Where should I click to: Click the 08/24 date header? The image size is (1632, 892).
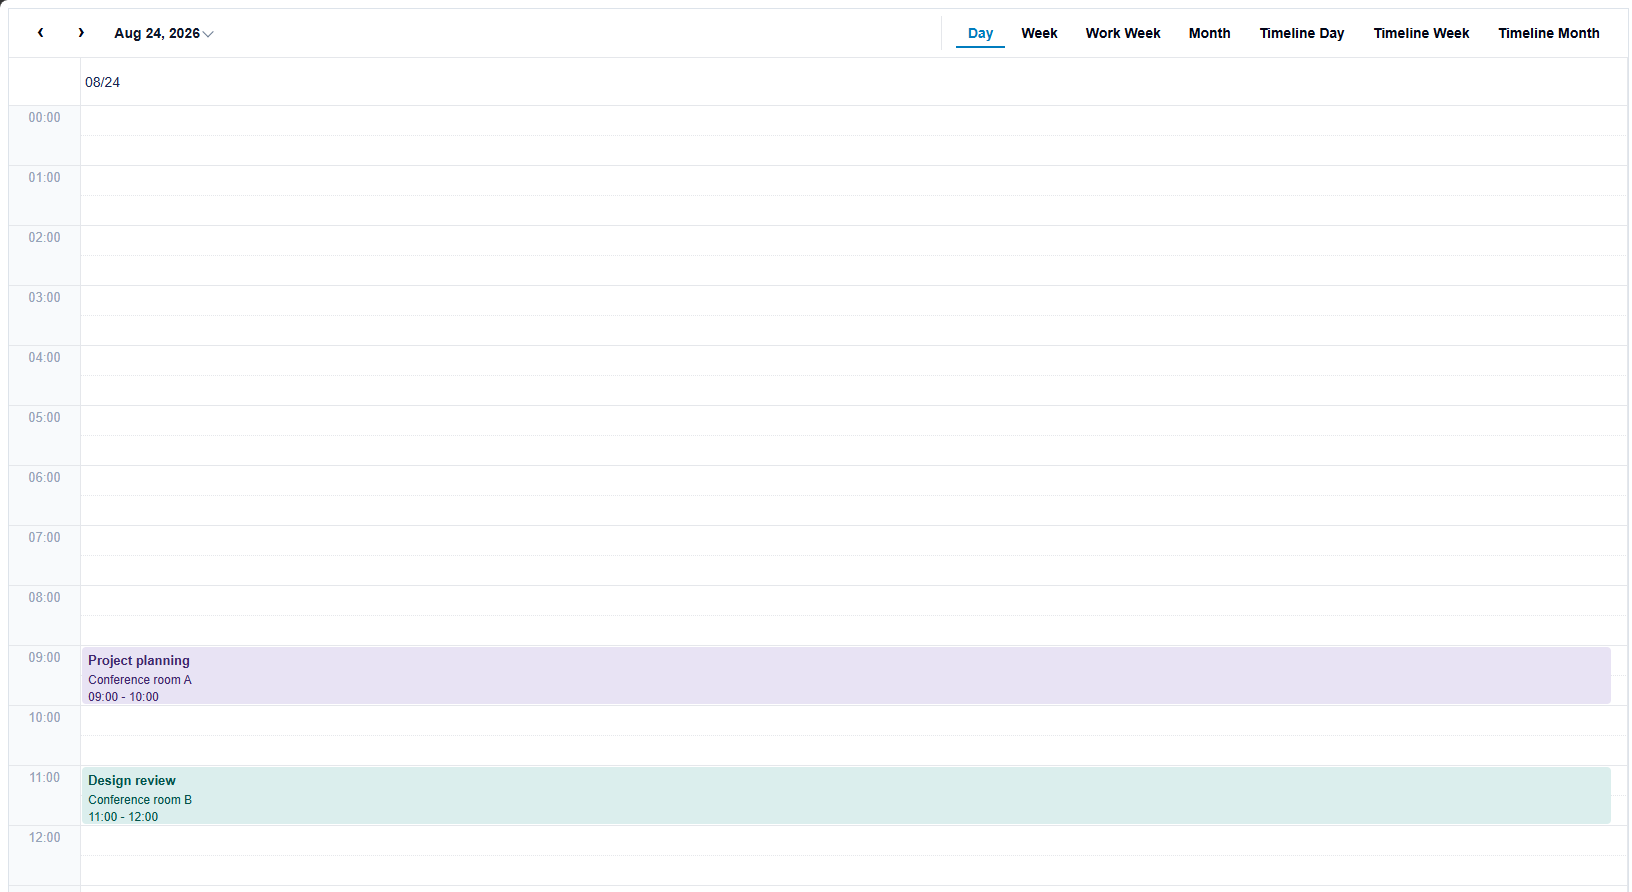(x=102, y=82)
